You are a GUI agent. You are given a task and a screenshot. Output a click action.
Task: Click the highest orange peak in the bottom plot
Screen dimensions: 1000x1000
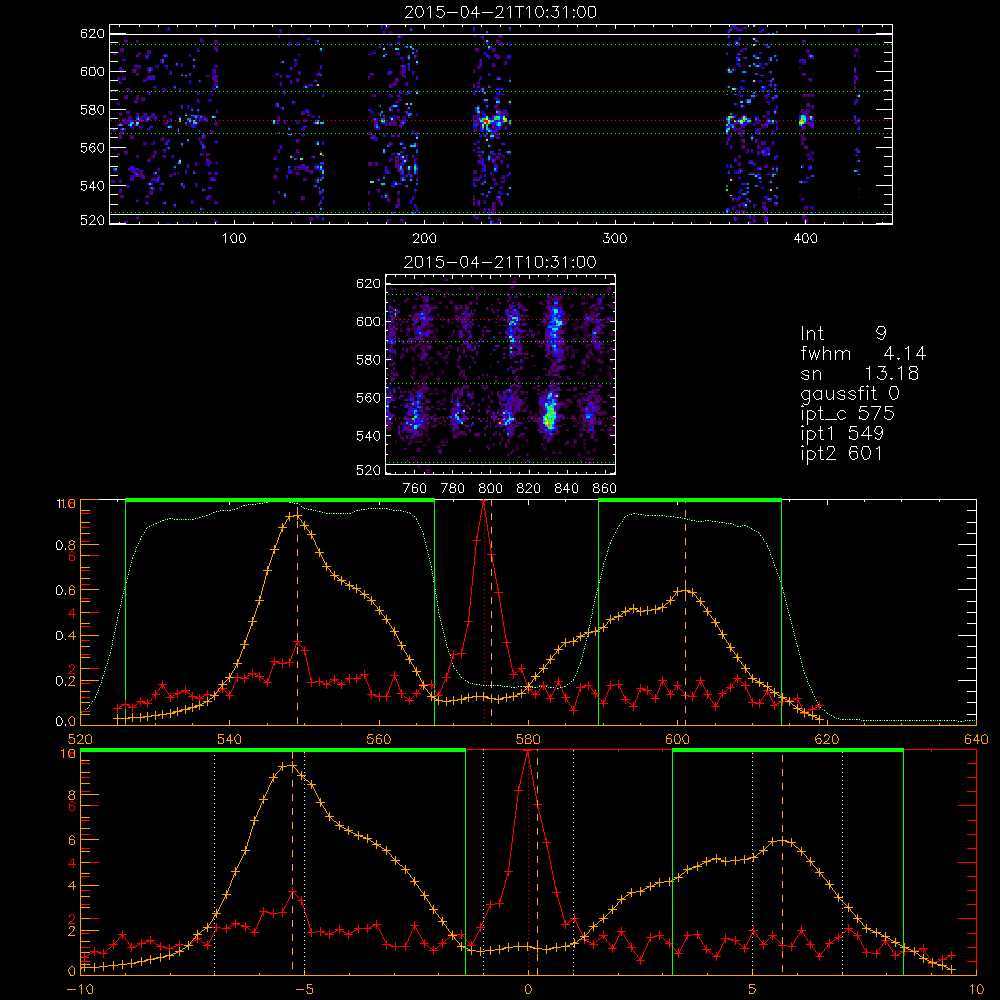290,765
